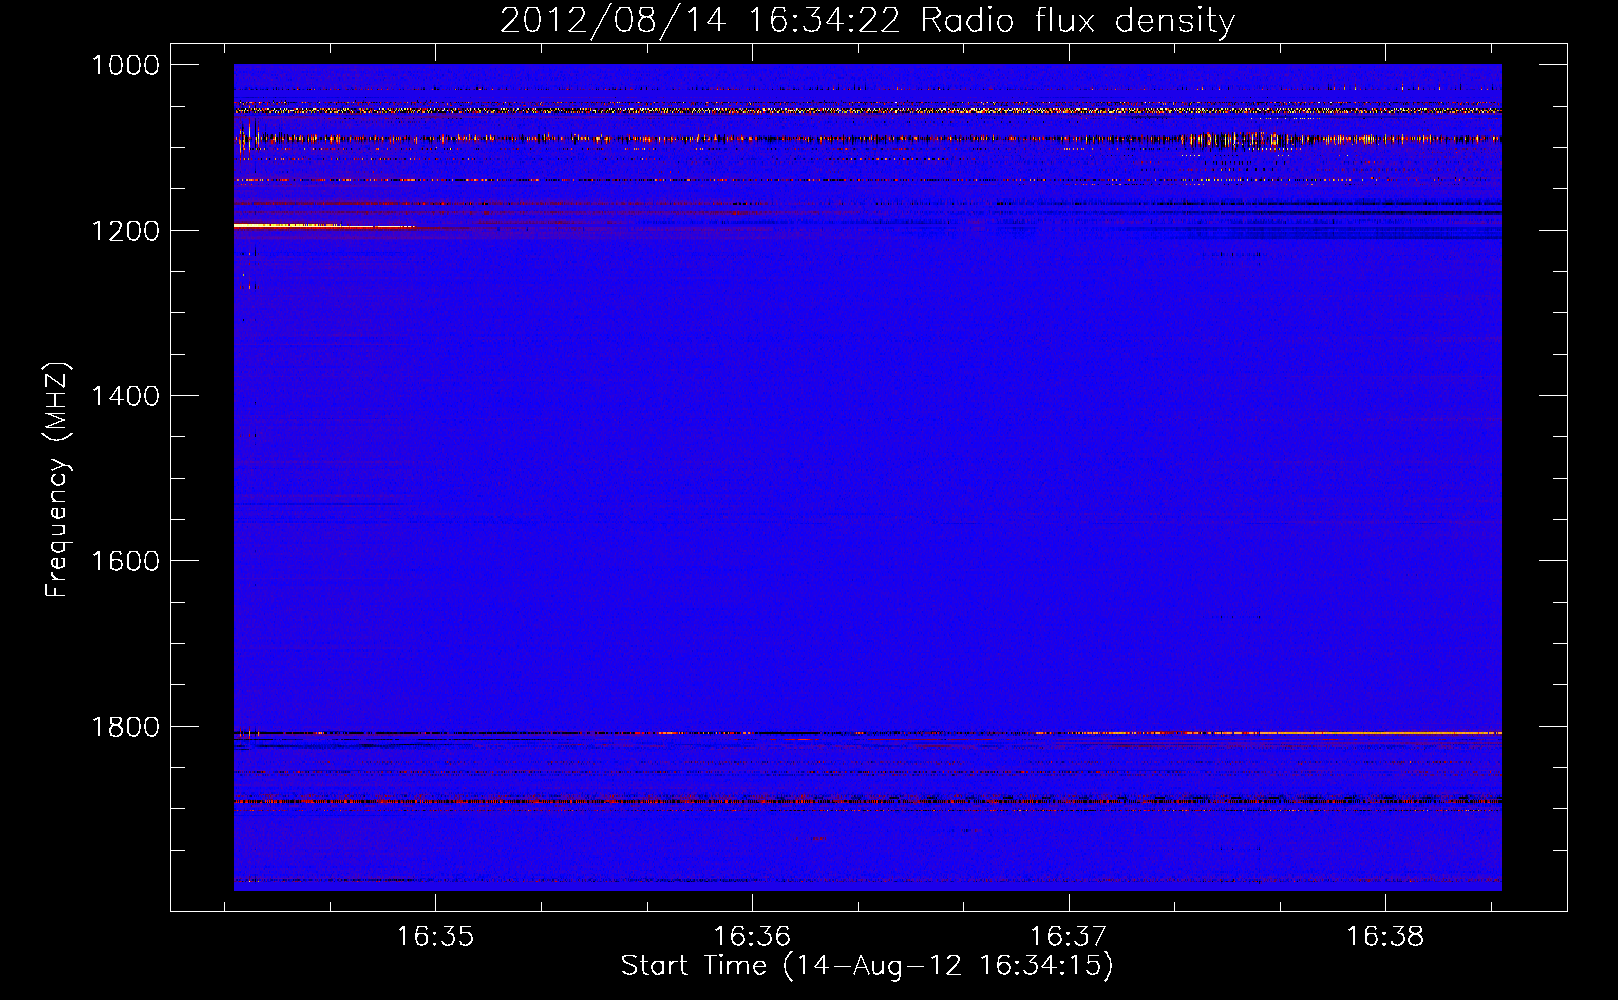Click the 16:36 time tick label
Screen dimensions: 1618x1000
coord(751,937)
